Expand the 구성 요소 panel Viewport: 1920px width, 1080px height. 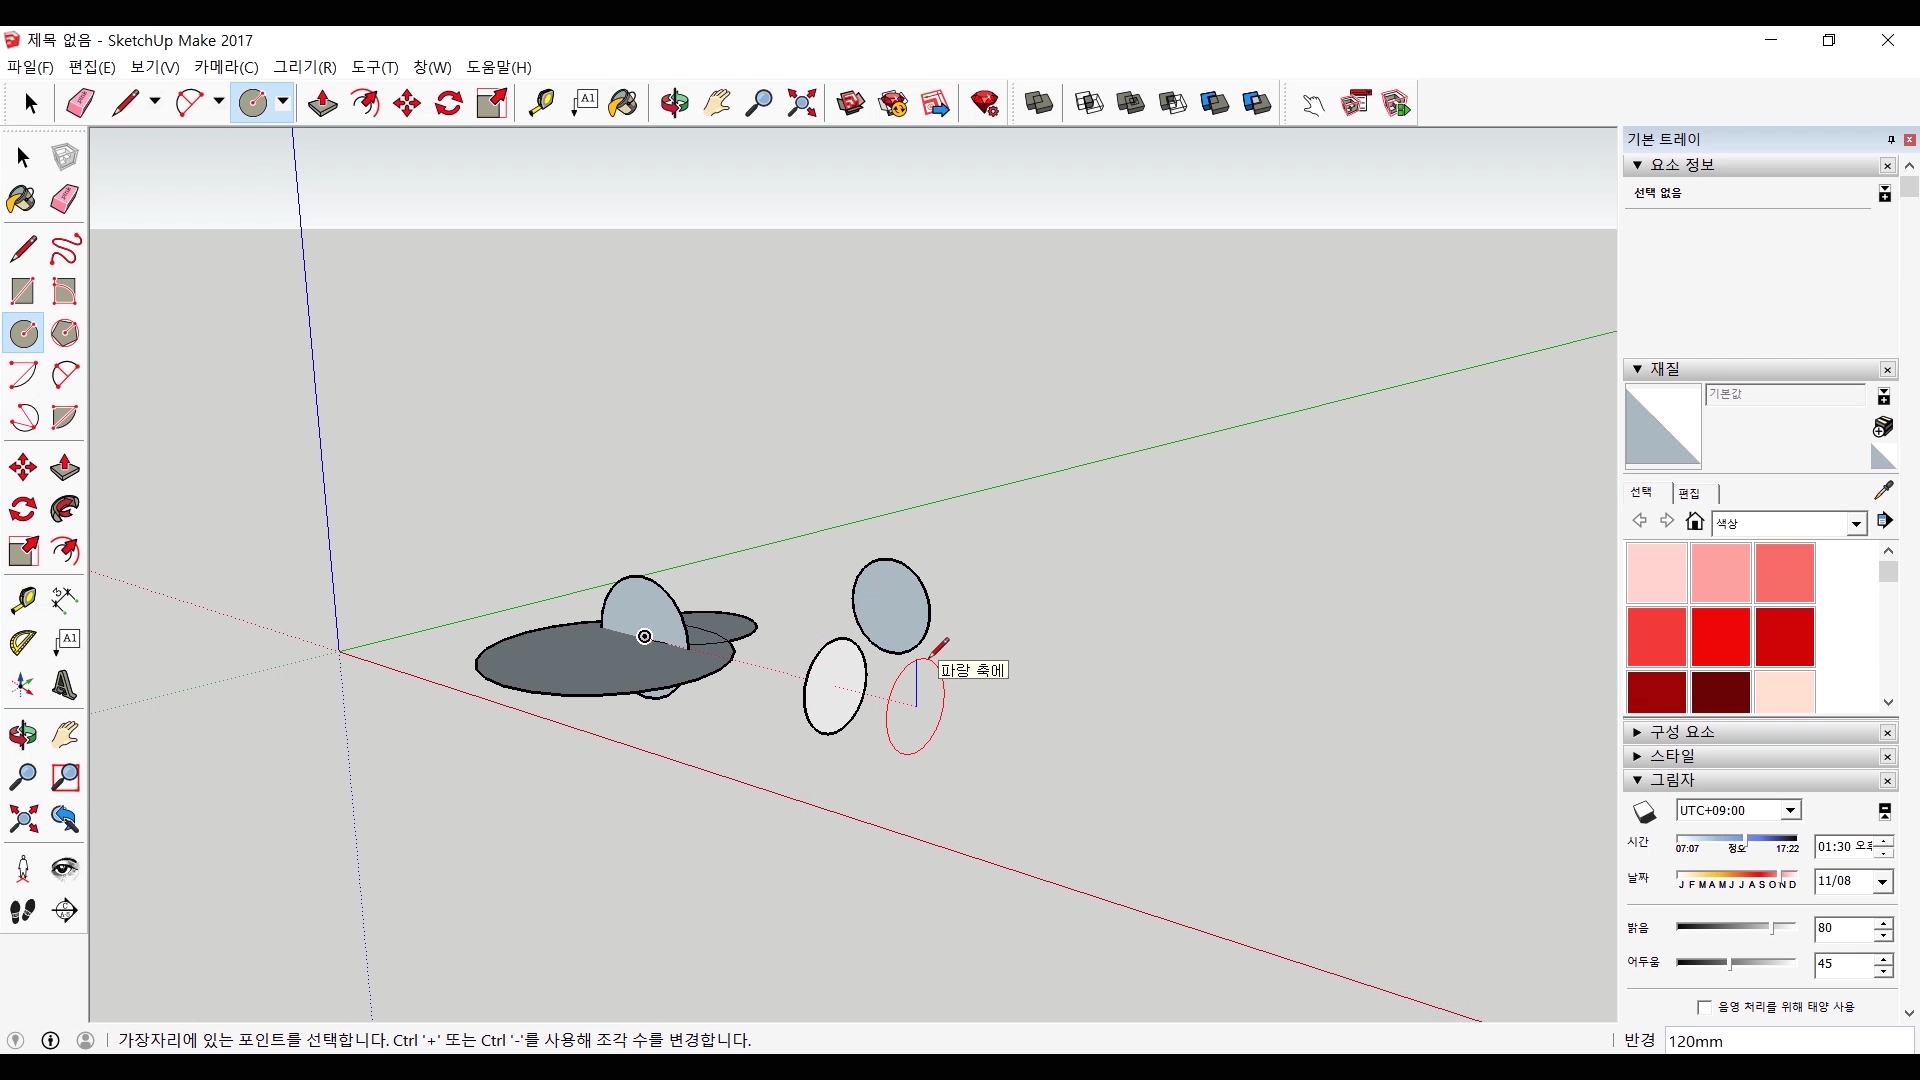(1681, 732)
